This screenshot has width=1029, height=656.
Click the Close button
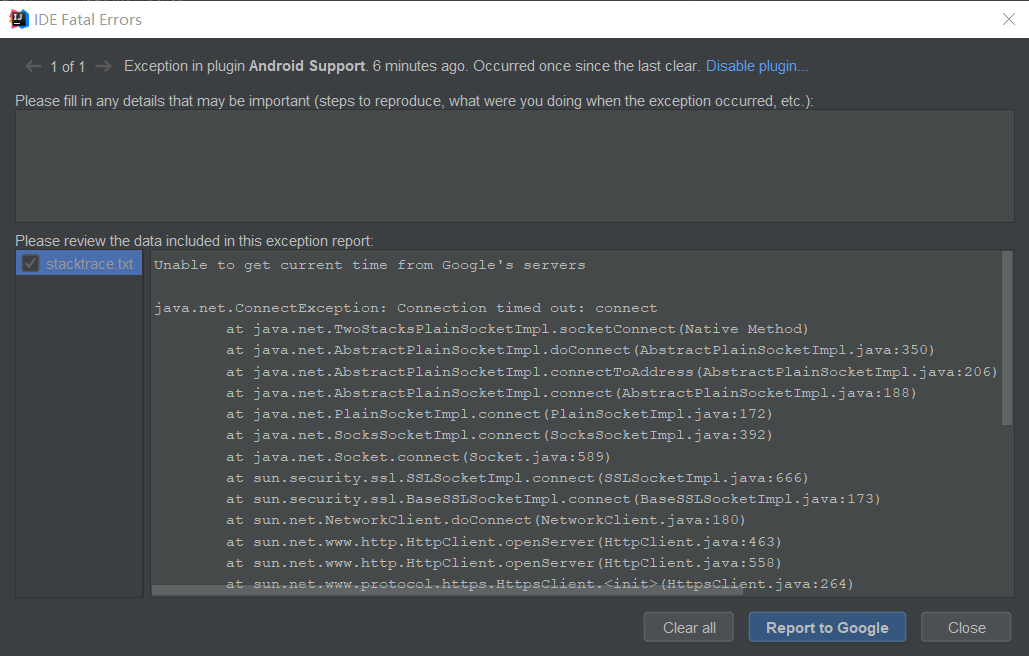[966, 628]
